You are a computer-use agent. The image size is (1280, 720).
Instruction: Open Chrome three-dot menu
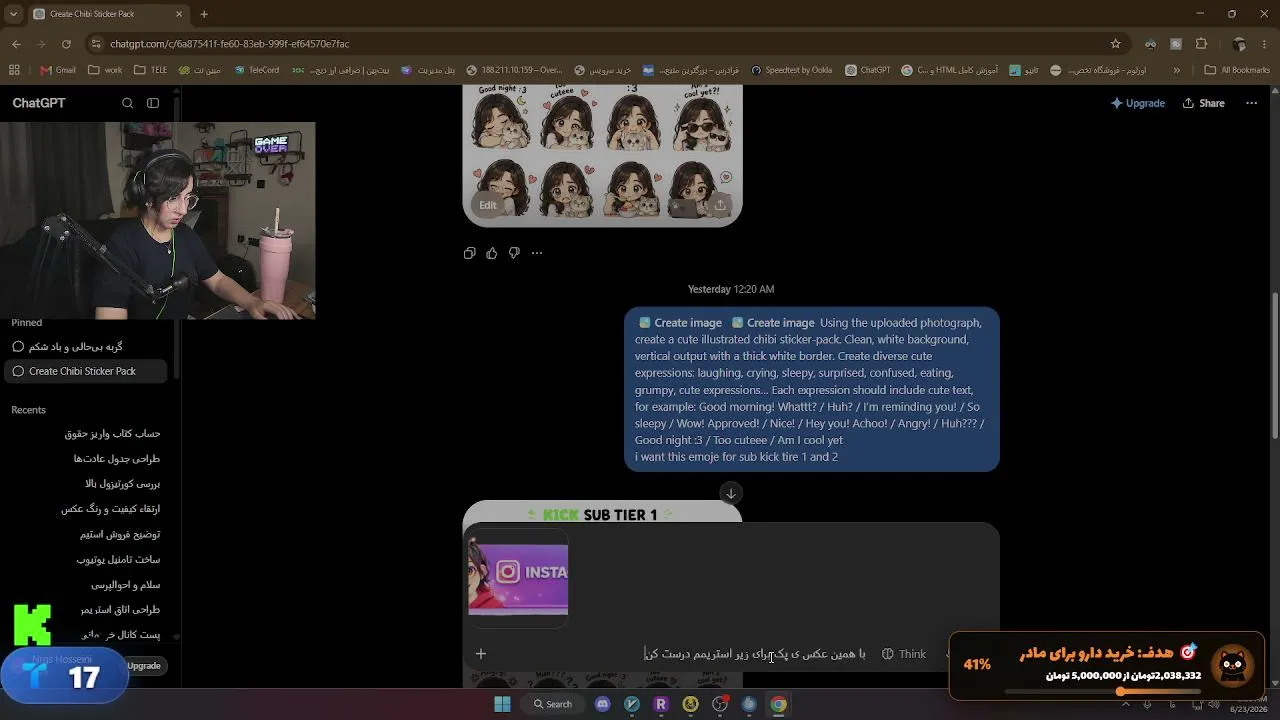pos(1264,44)
